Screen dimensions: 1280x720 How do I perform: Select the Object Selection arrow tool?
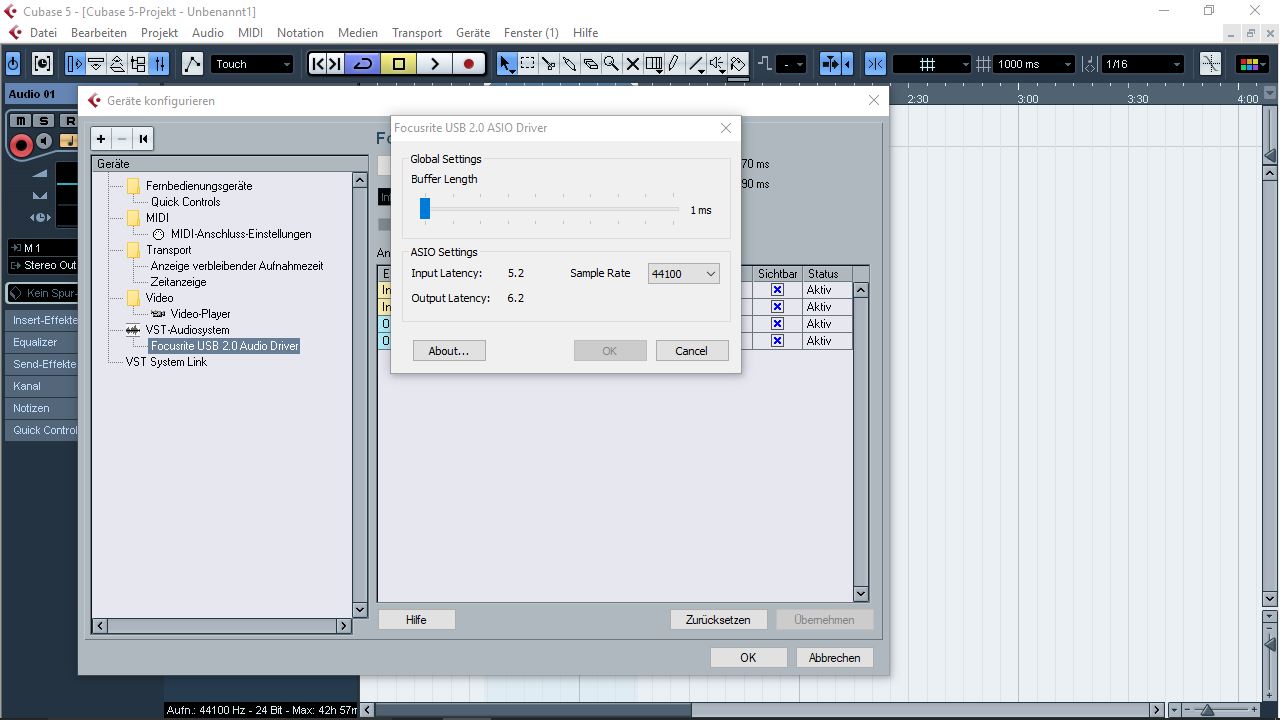click(x=507, y=64)
